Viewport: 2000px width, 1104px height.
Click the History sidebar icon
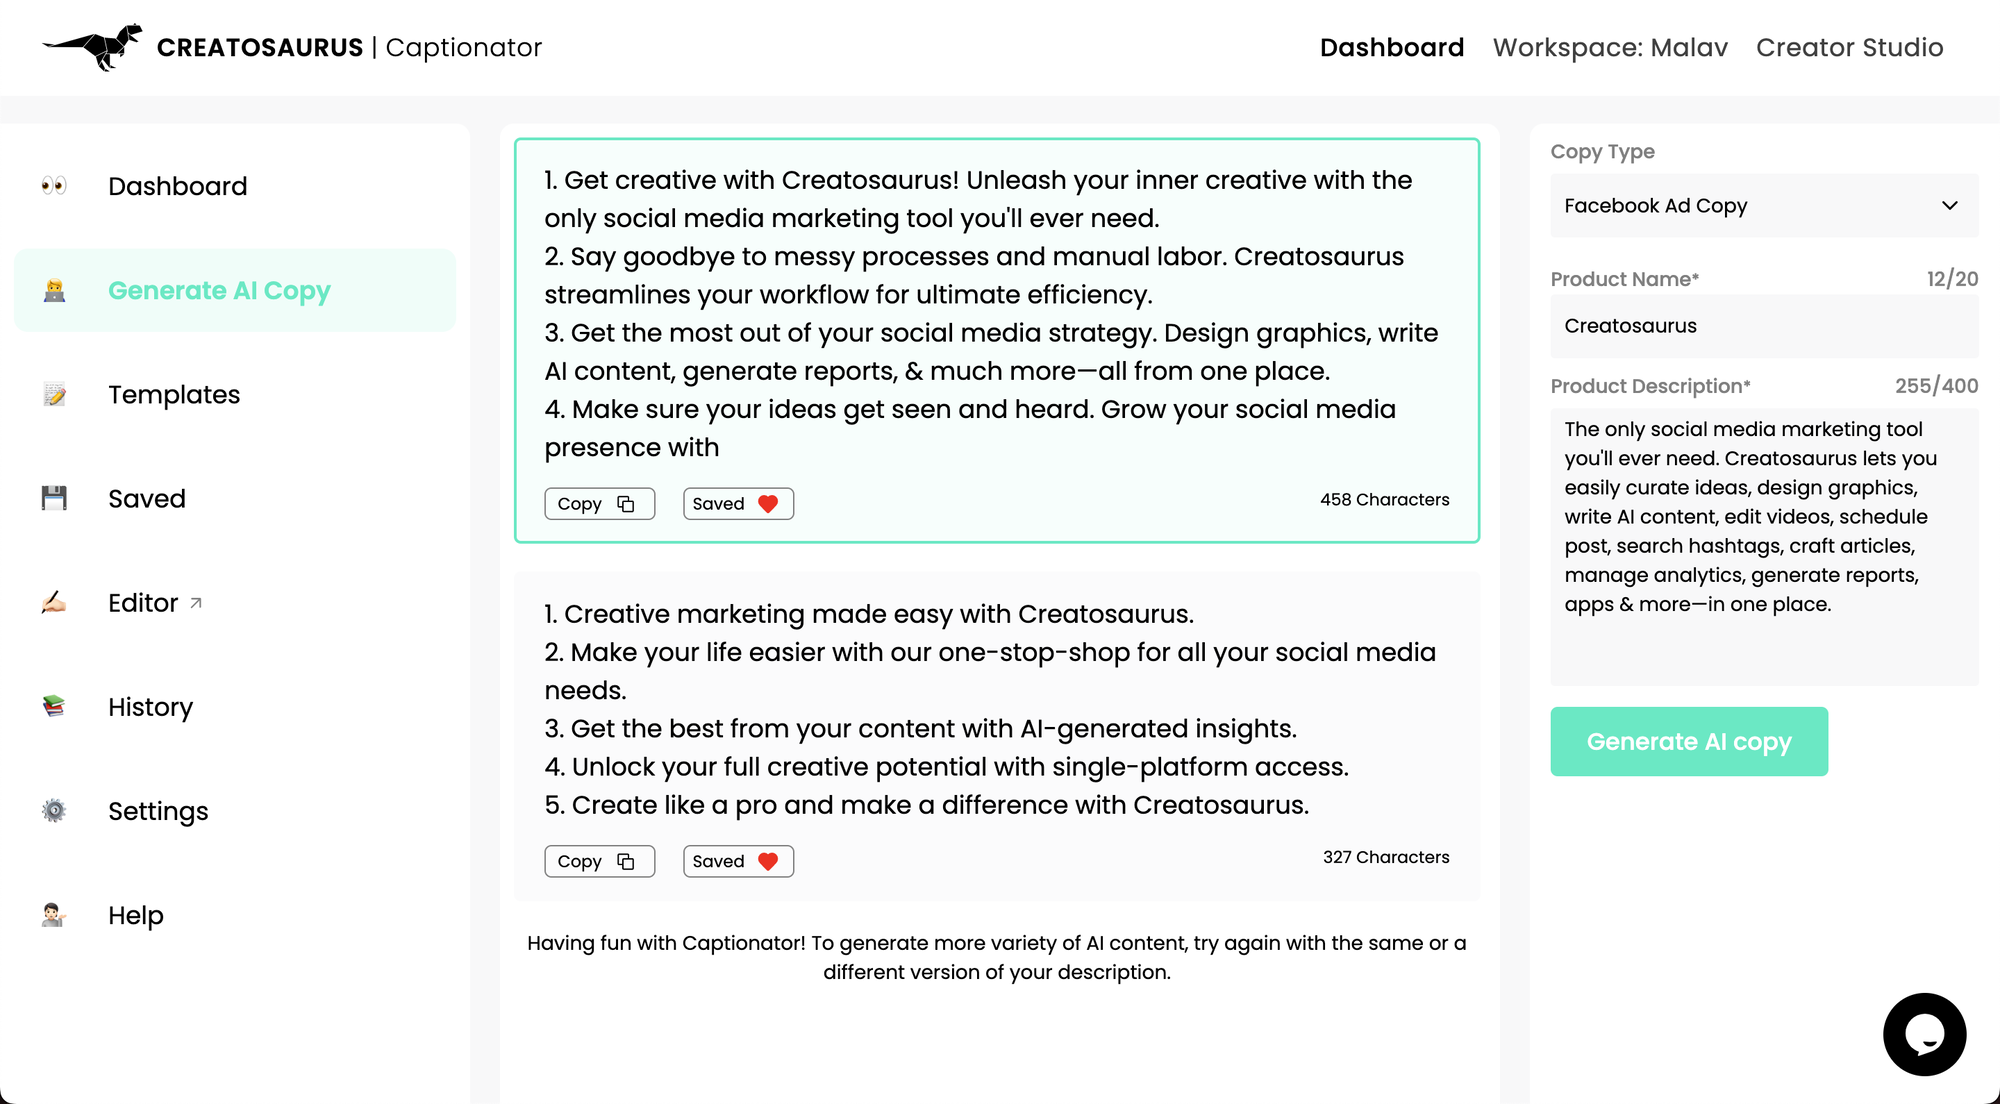click(54, 706)
